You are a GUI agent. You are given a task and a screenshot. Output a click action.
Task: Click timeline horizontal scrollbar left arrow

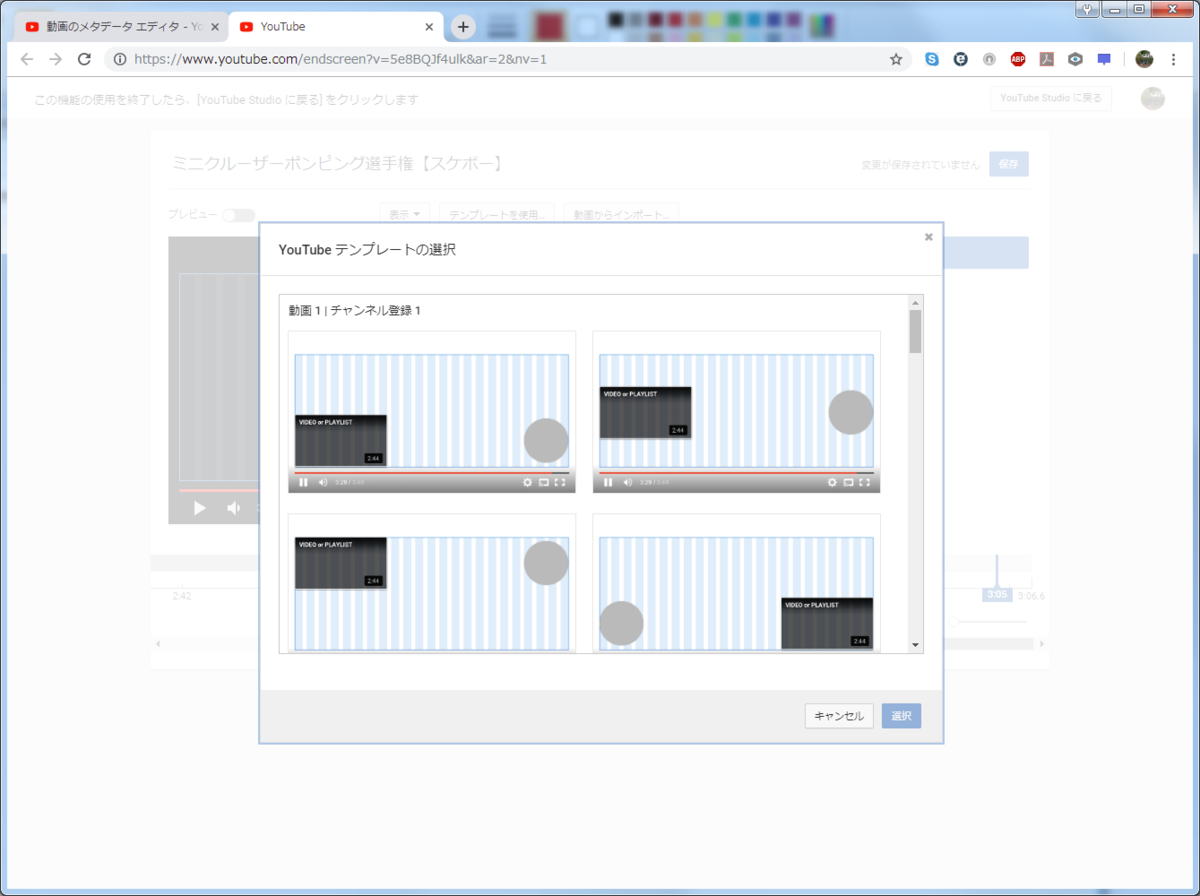157,643
